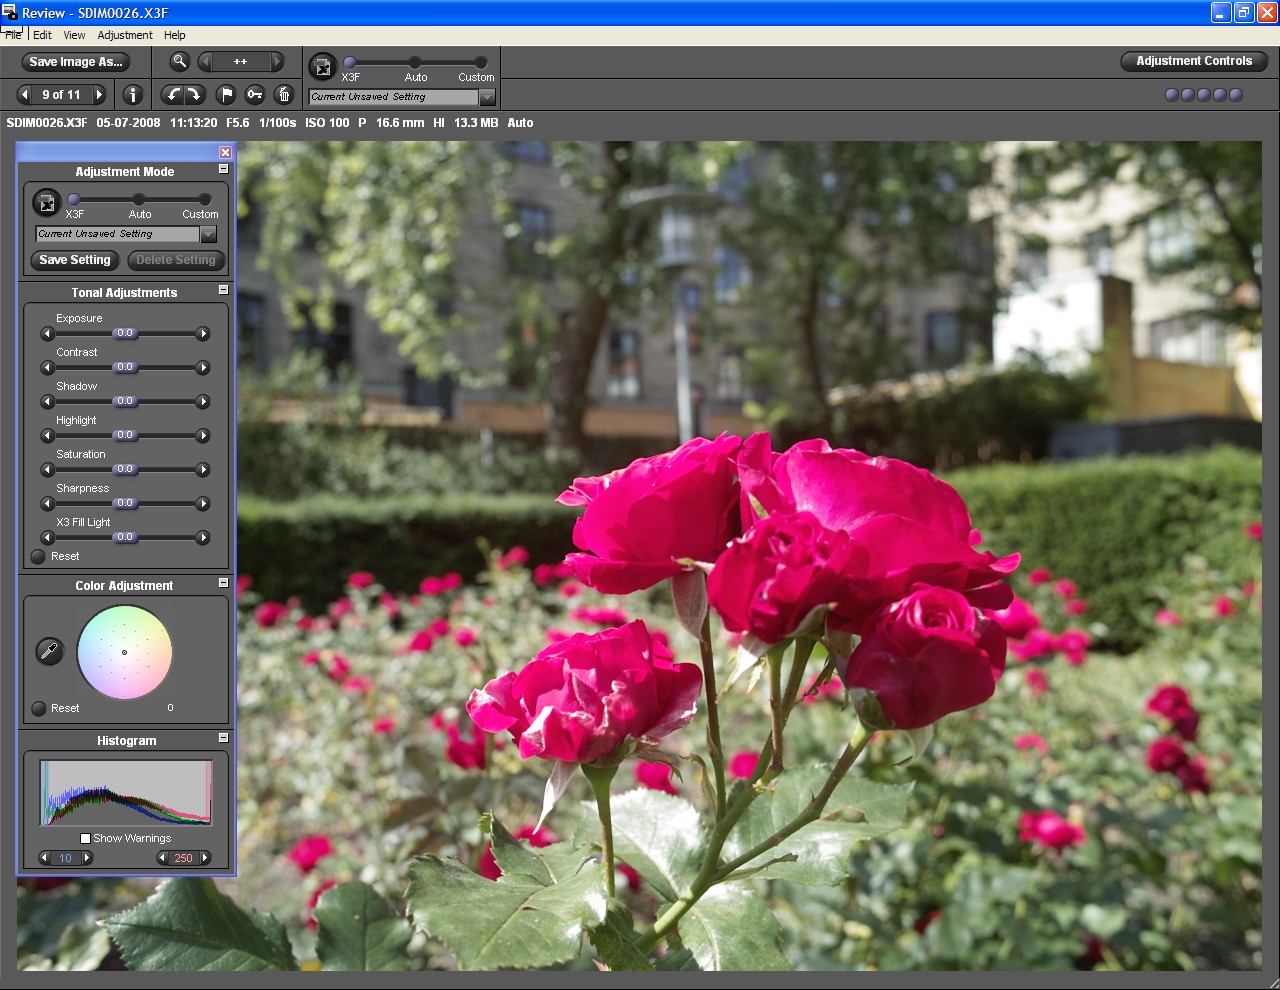Open the panel's Current Unsaved Setting dropdown
Image resolution: width=1280 pixels, height=990 pixels.
point(208,234)
